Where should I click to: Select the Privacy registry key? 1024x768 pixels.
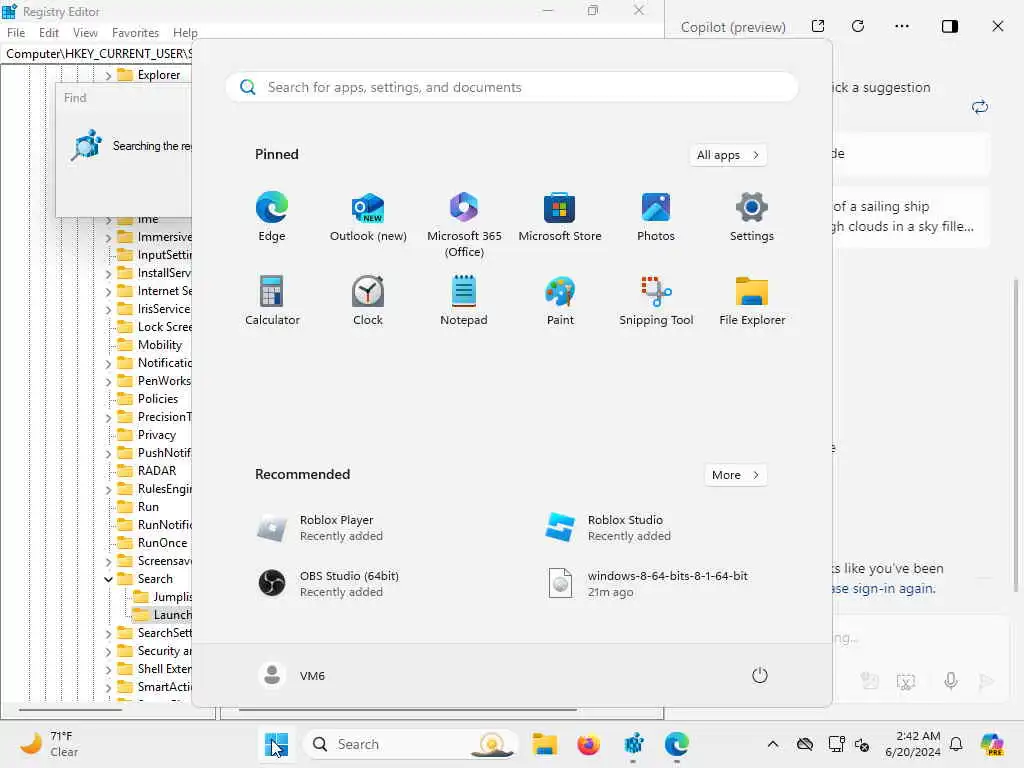157,434
